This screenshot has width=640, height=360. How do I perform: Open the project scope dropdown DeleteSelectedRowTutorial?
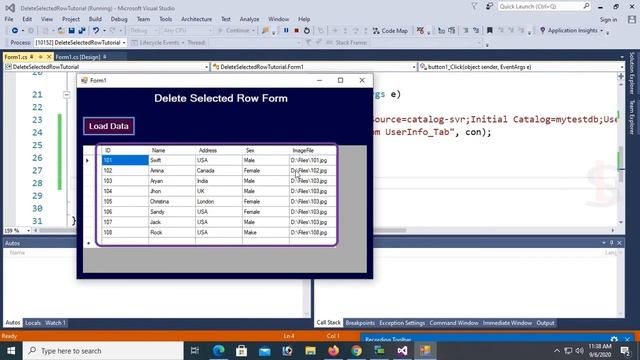pyautogui.click(x=106, y=67)
